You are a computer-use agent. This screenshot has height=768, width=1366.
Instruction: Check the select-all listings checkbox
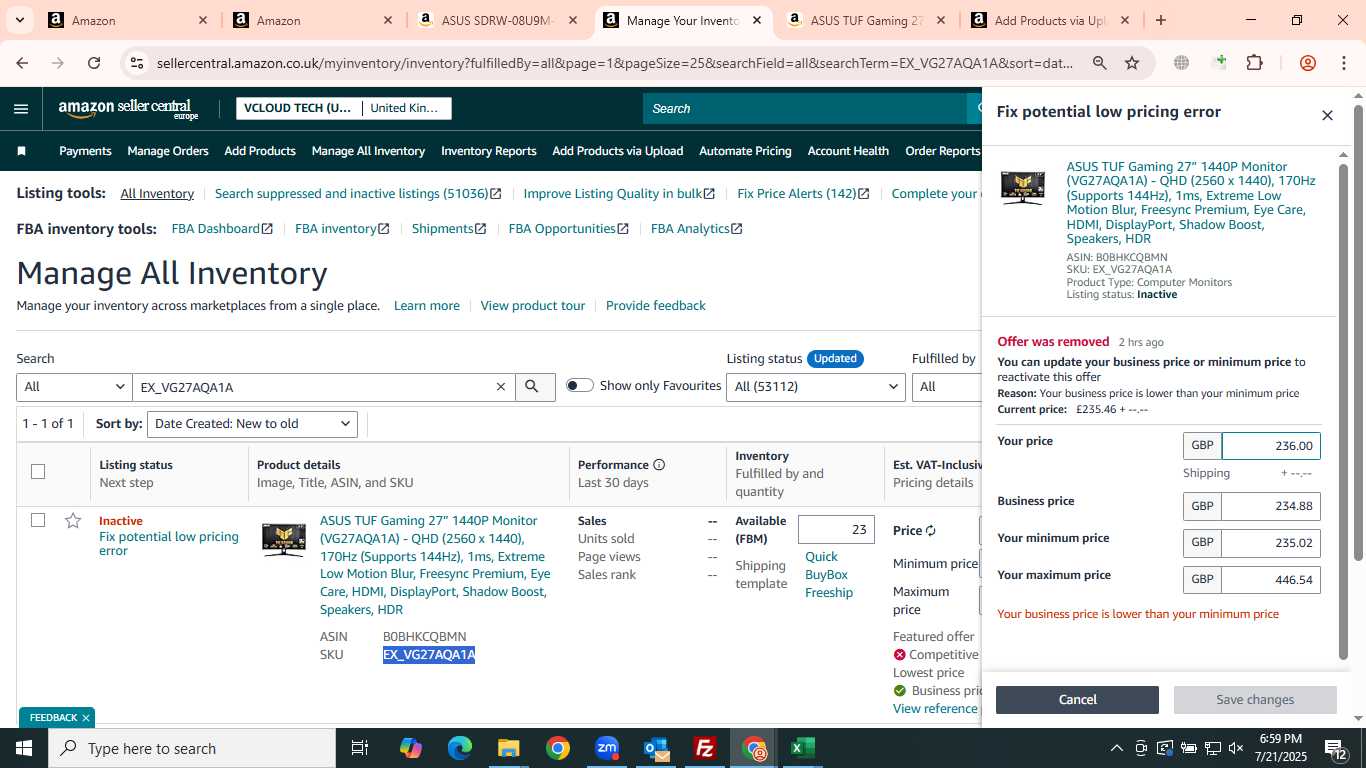(x=38, y=471)
